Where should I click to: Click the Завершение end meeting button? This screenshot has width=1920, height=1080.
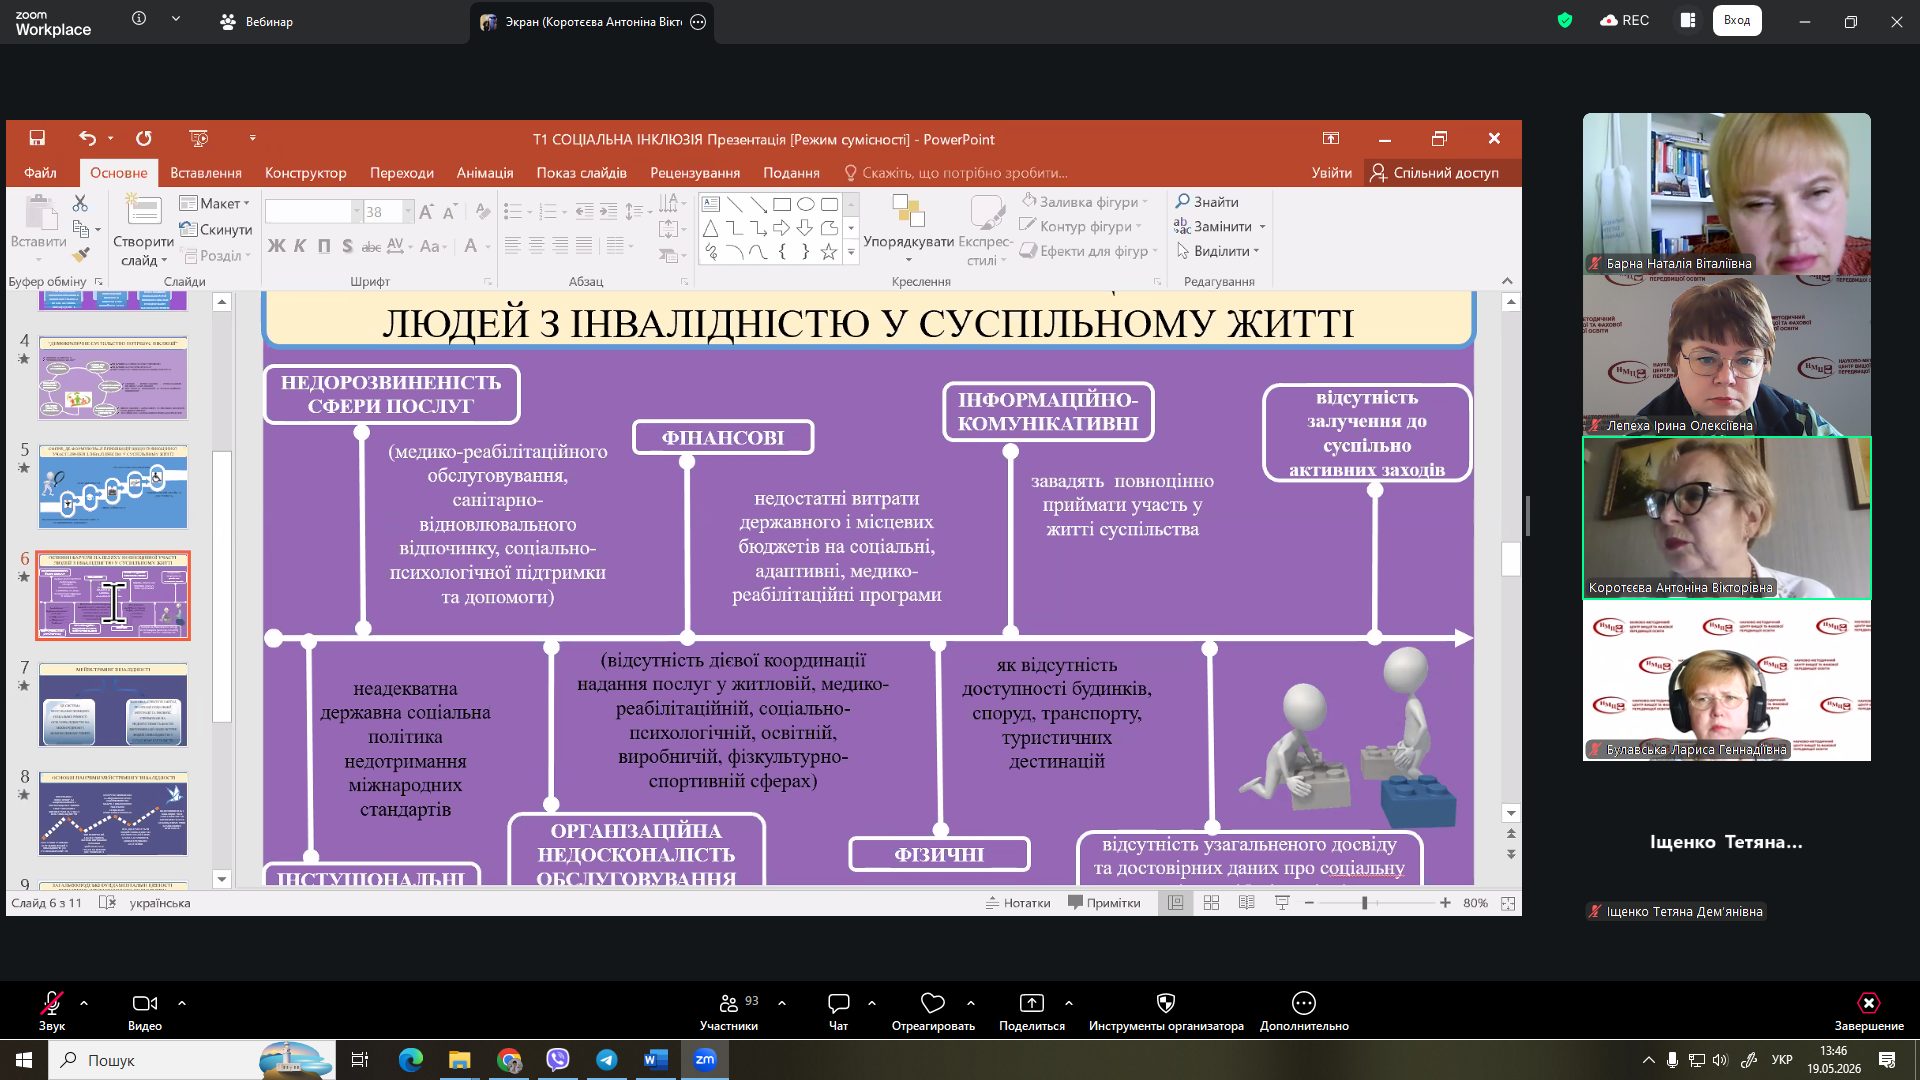1868,1010
